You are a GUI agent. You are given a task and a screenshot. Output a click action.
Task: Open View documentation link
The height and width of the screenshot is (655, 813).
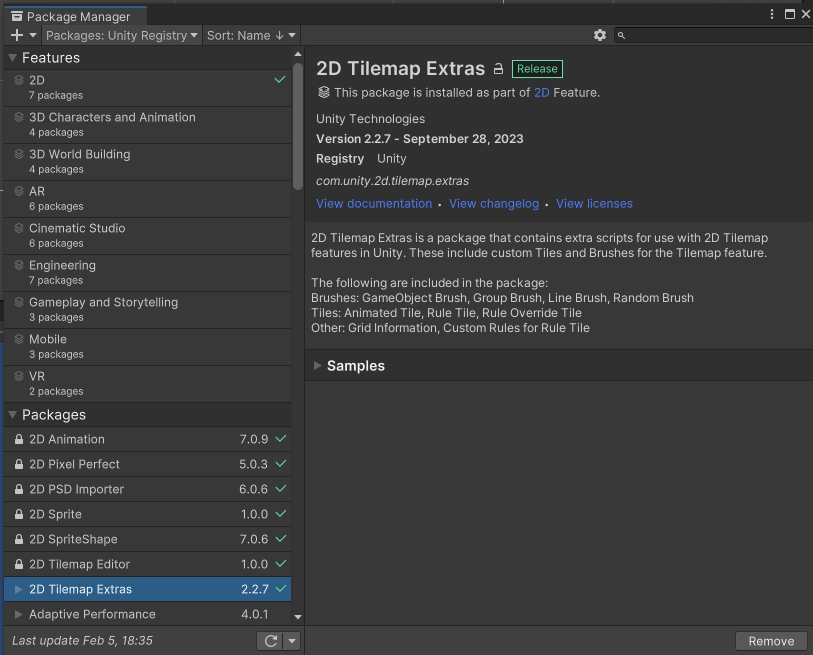374,203
